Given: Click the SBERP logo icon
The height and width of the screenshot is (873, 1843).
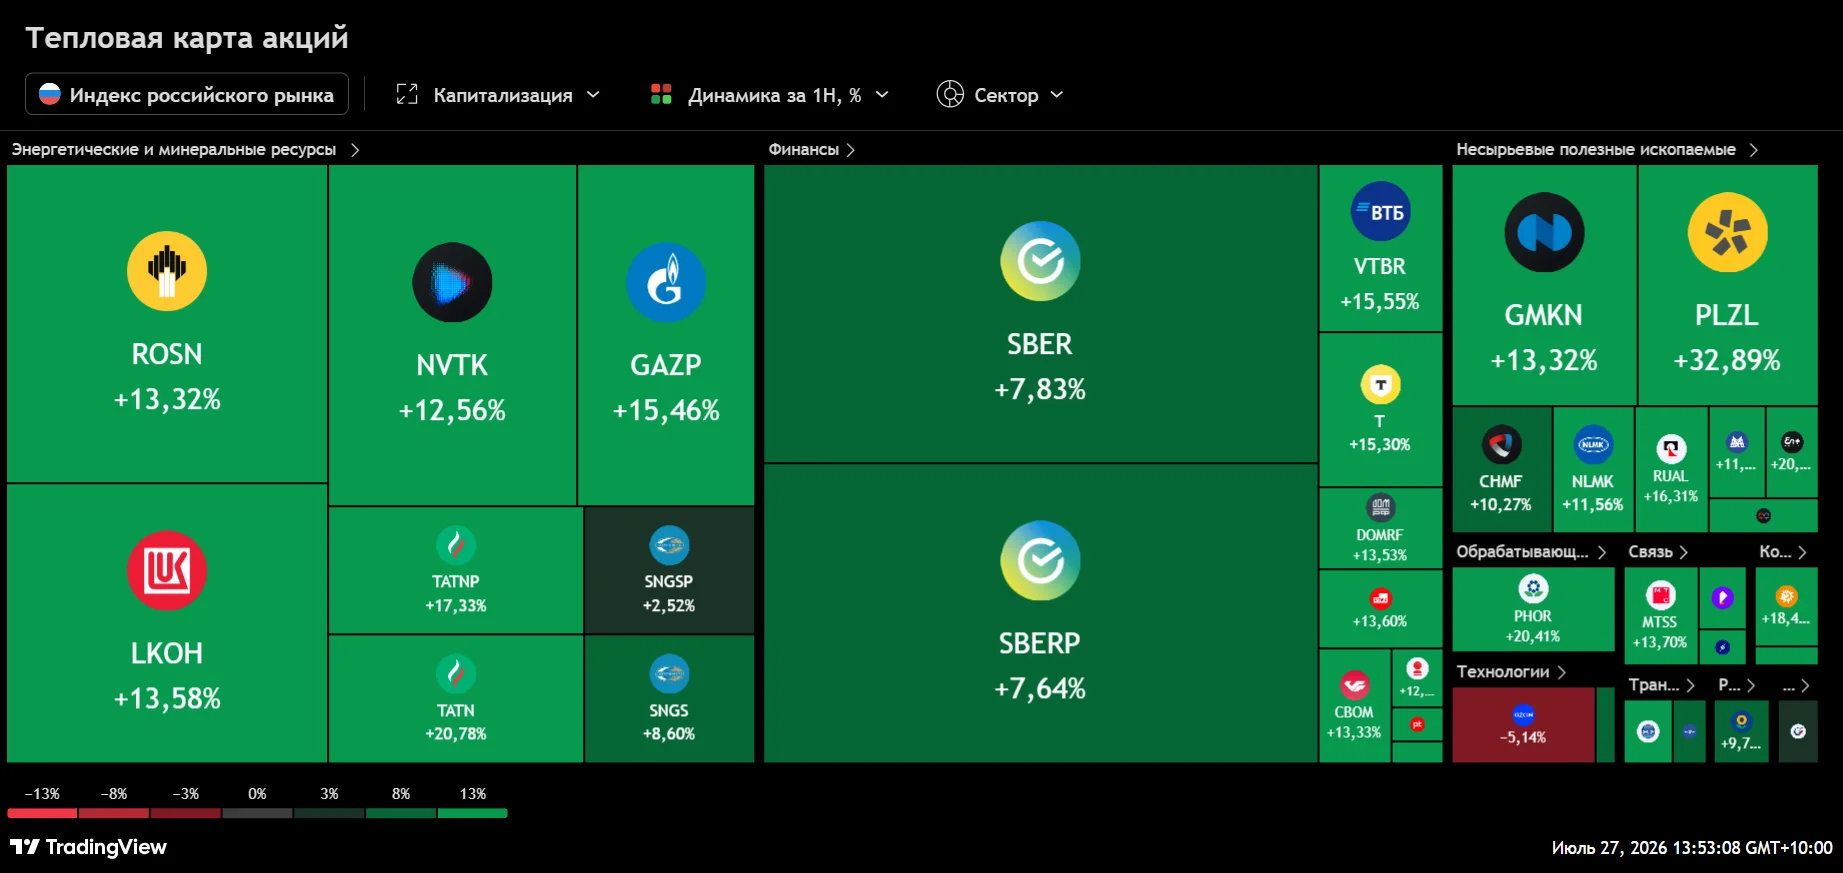Looking at the screenshot, I should pos(1040,560).
